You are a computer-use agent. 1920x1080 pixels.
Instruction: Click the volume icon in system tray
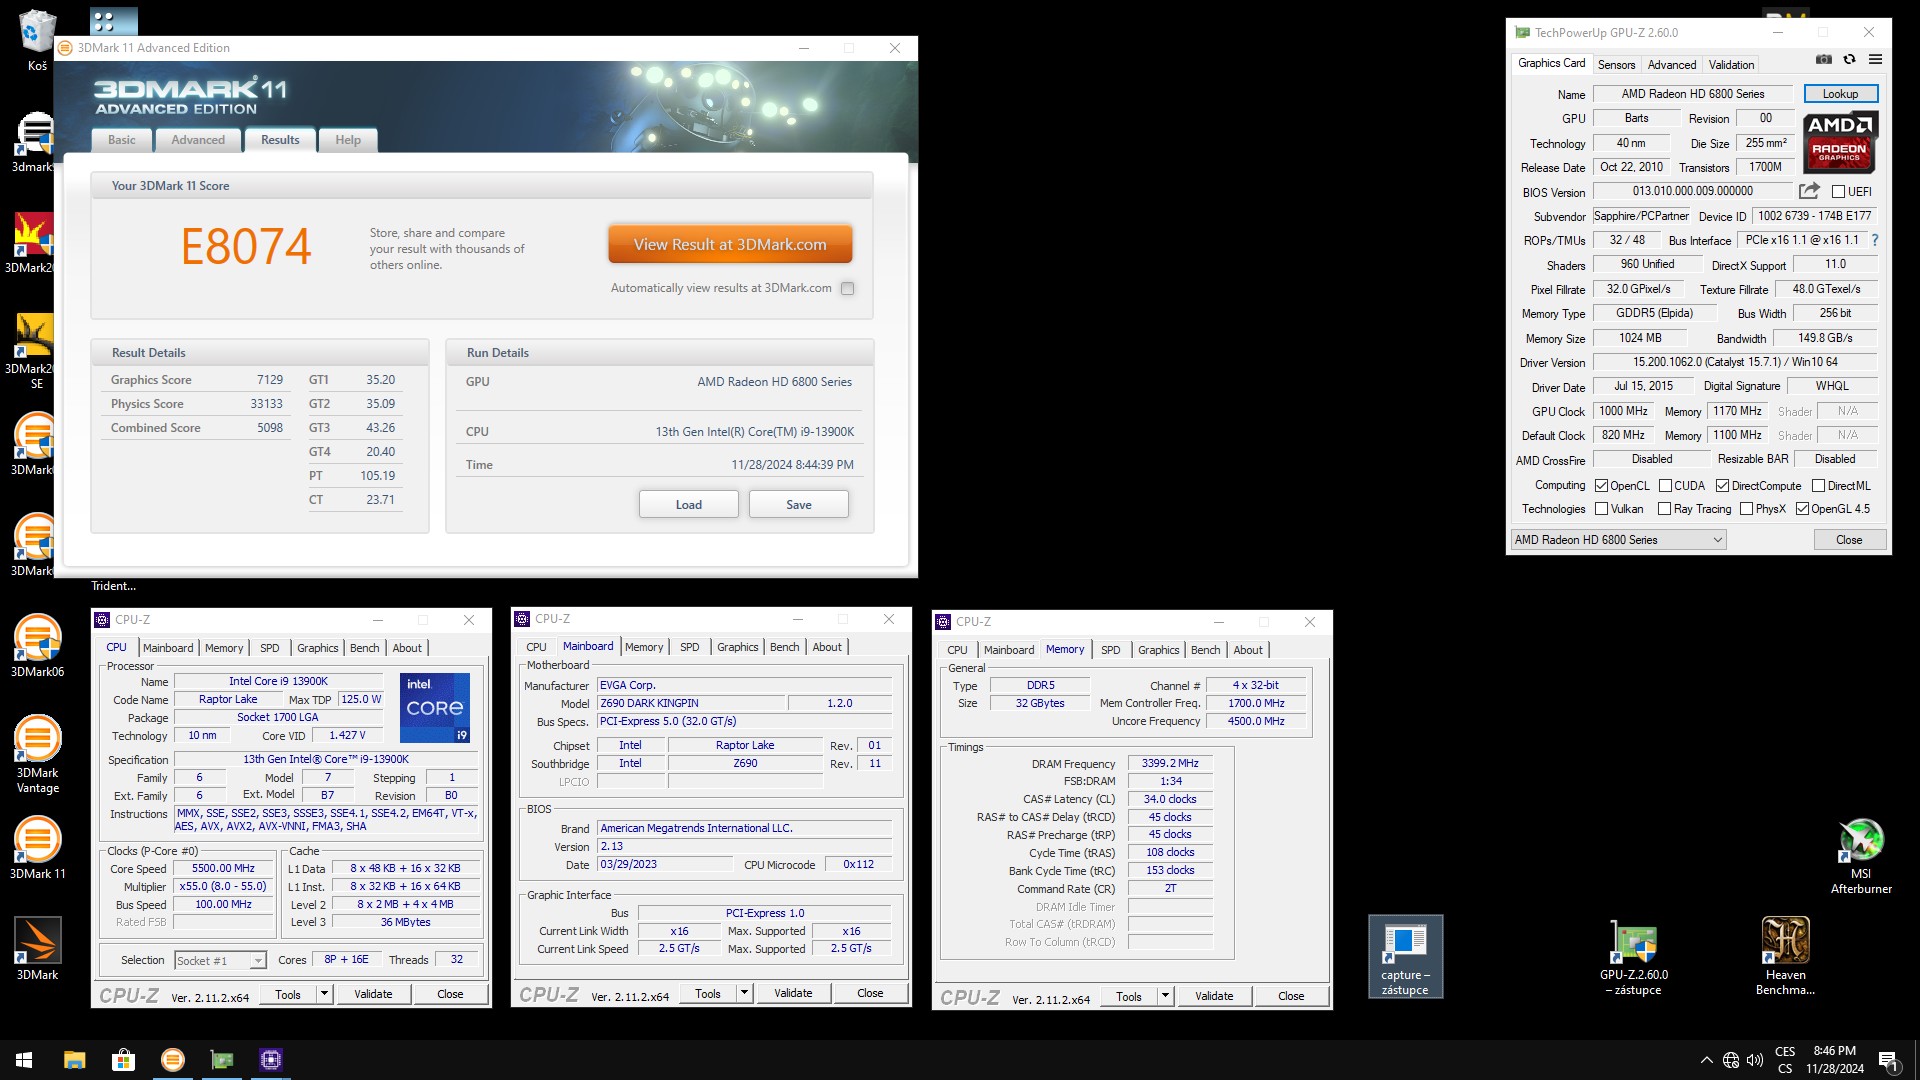[1754, 1060]
